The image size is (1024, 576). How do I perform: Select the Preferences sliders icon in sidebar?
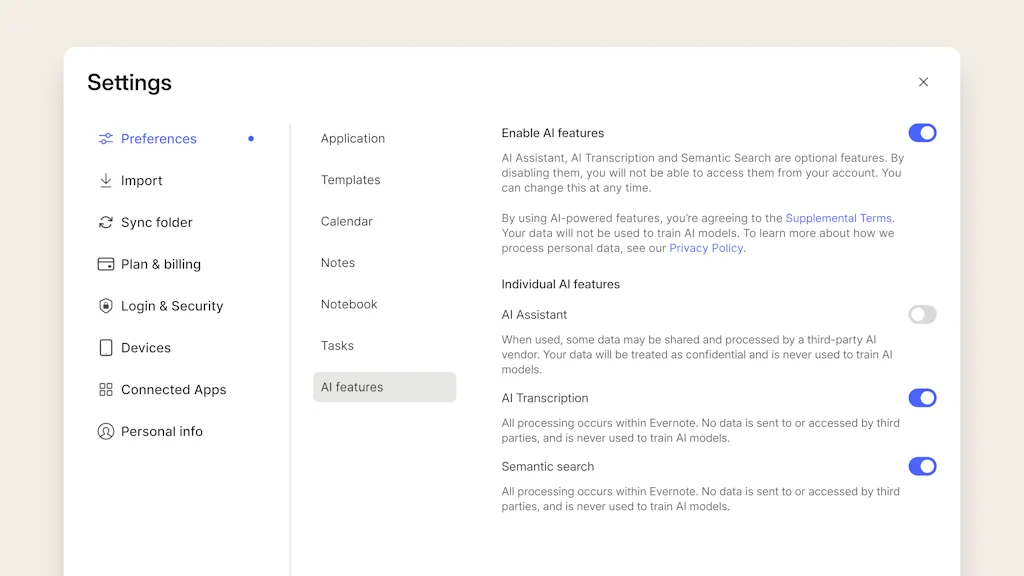tap(105, 139)
